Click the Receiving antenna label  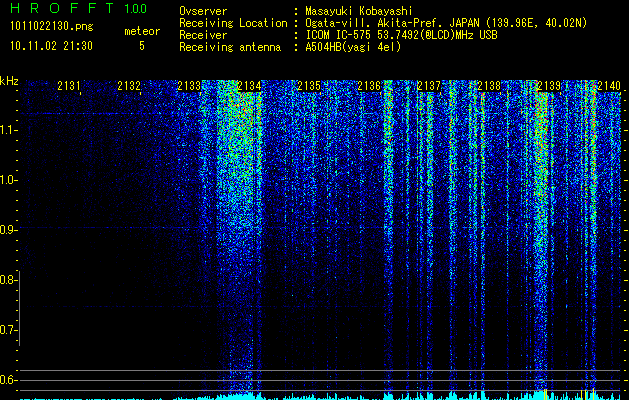(230, 47)
